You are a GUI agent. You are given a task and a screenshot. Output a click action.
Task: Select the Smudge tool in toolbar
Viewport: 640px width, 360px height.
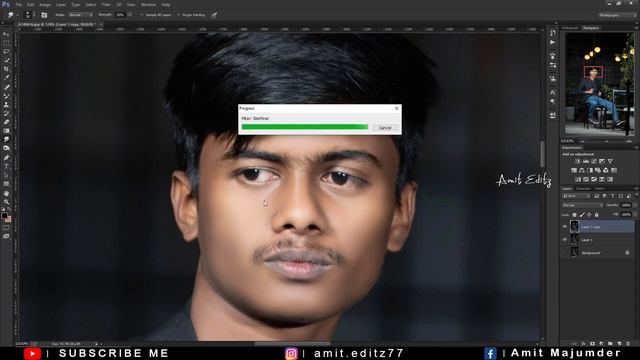point(6,140)
